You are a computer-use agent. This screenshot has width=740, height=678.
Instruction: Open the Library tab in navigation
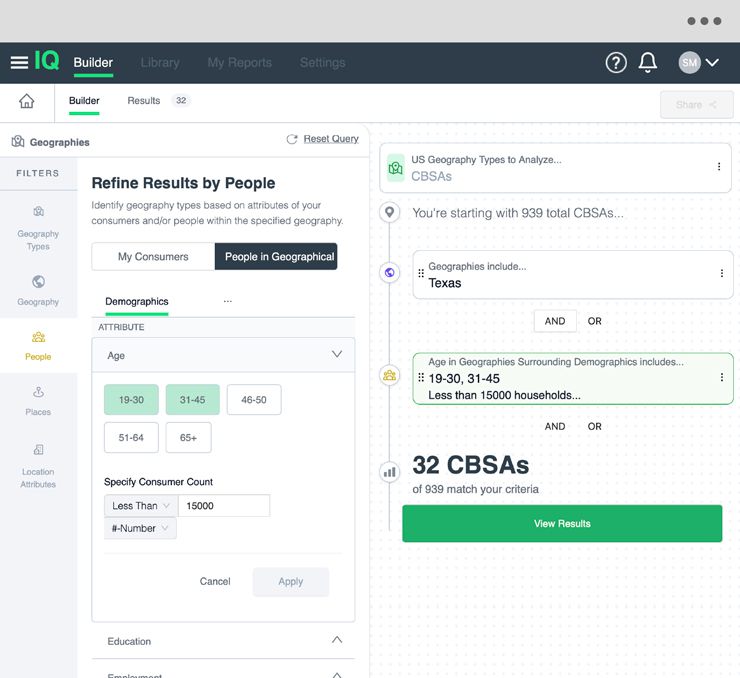160,63
